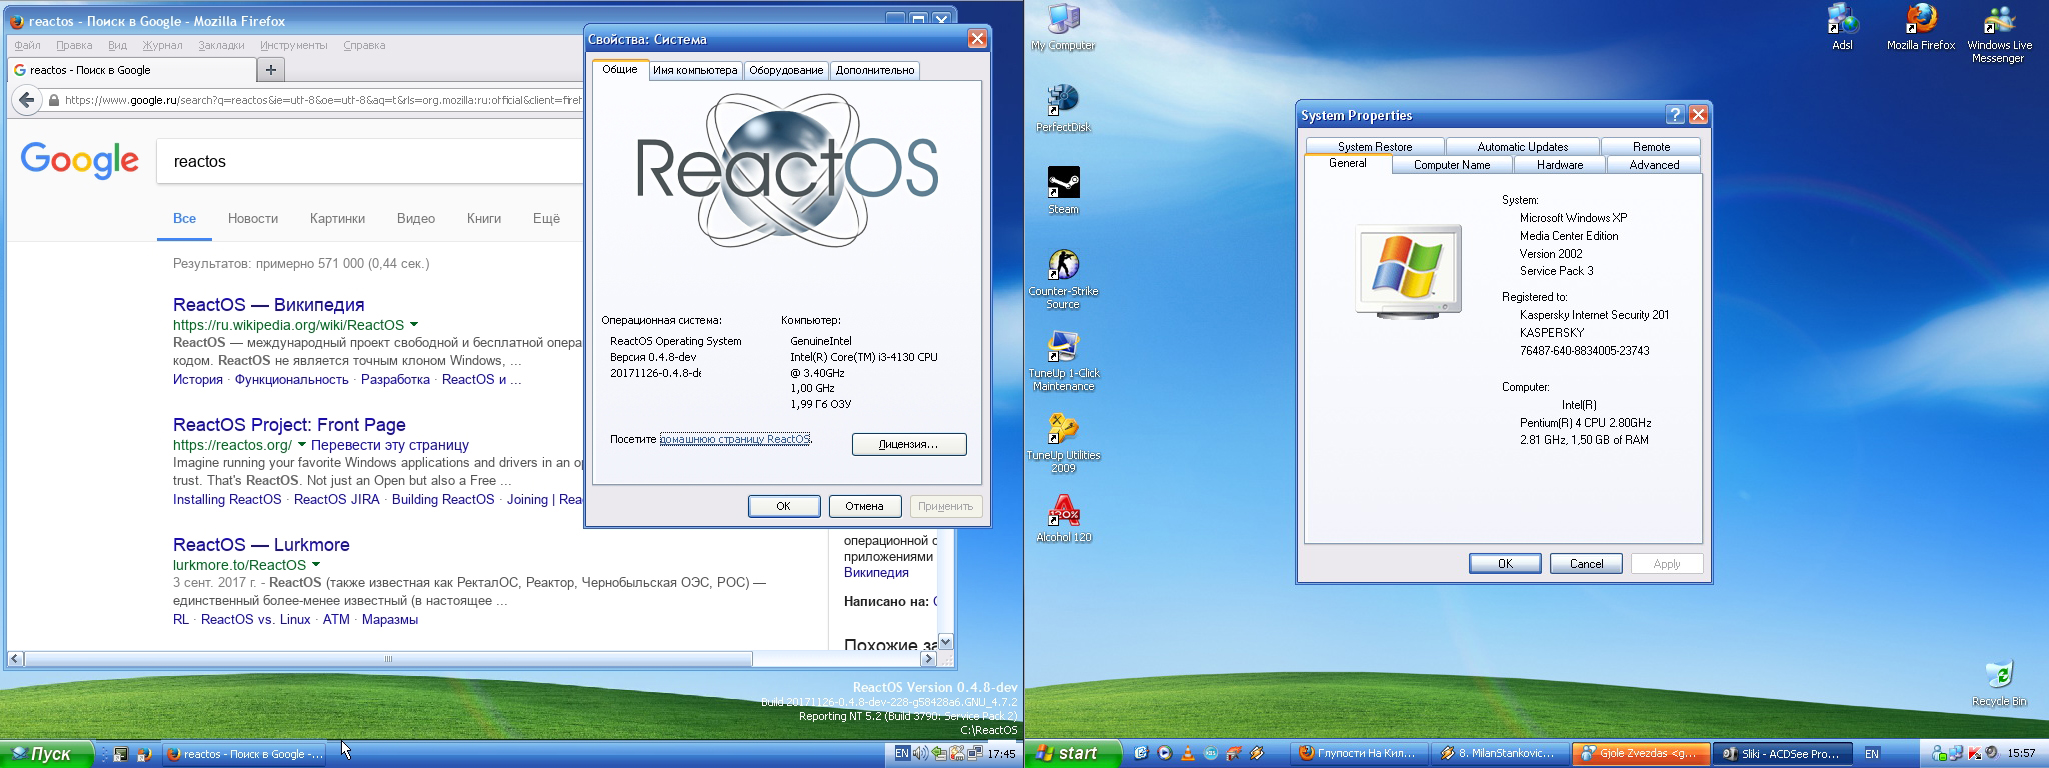The height and width of the screenshot is (768, 2049).
Task: Select Automatic Updates tab
Action: (x=1523, y=146)
